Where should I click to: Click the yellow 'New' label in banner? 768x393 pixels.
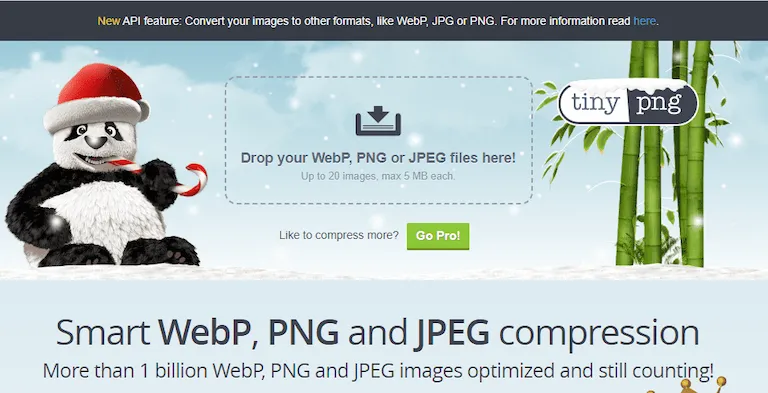(x=108, y=21)
